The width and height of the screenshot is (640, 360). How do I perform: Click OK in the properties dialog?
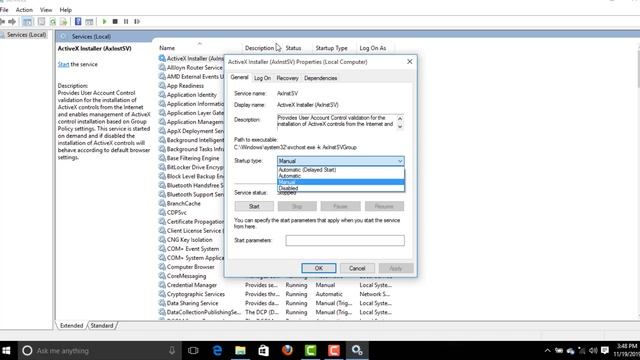pos(319,268)
